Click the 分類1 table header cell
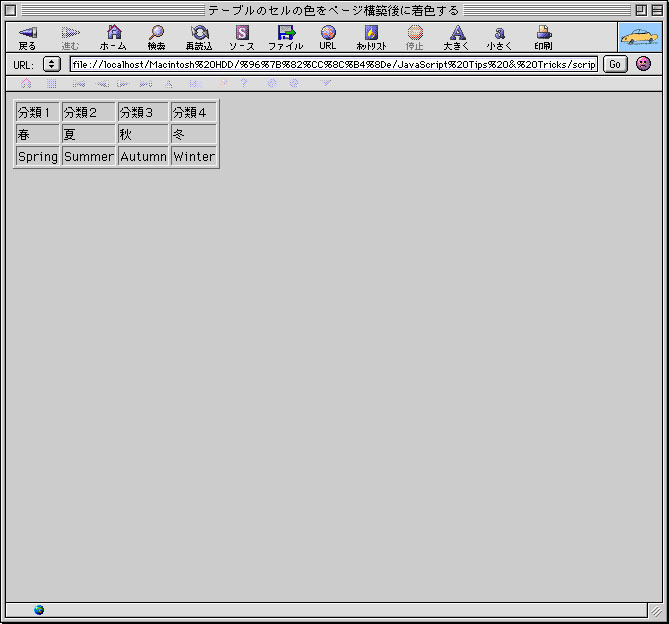The width and height of the screenshot is (669, 624). (37, 112)
